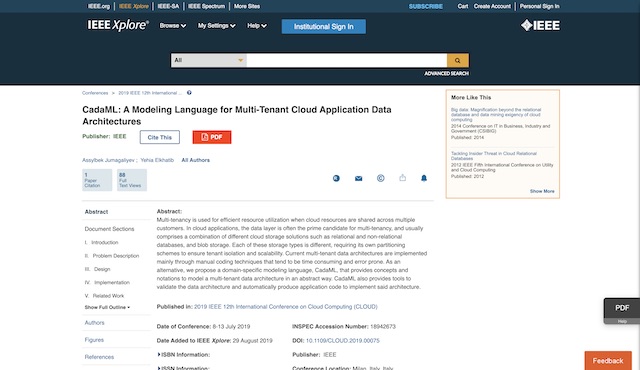Select the Figures tab
The height and width of the screenshot is (370, 640).
coord(94,340)
